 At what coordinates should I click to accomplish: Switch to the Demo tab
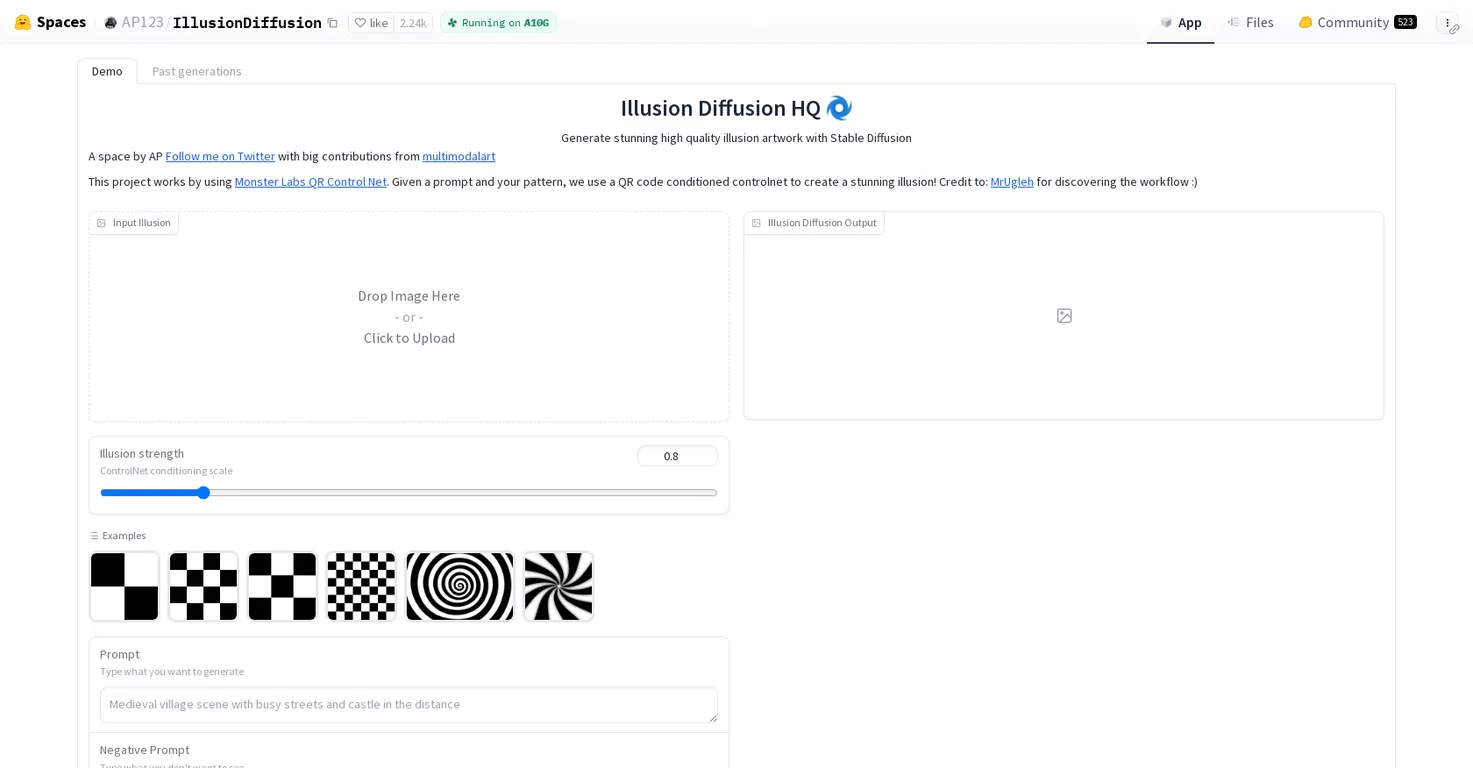(107, 71)
